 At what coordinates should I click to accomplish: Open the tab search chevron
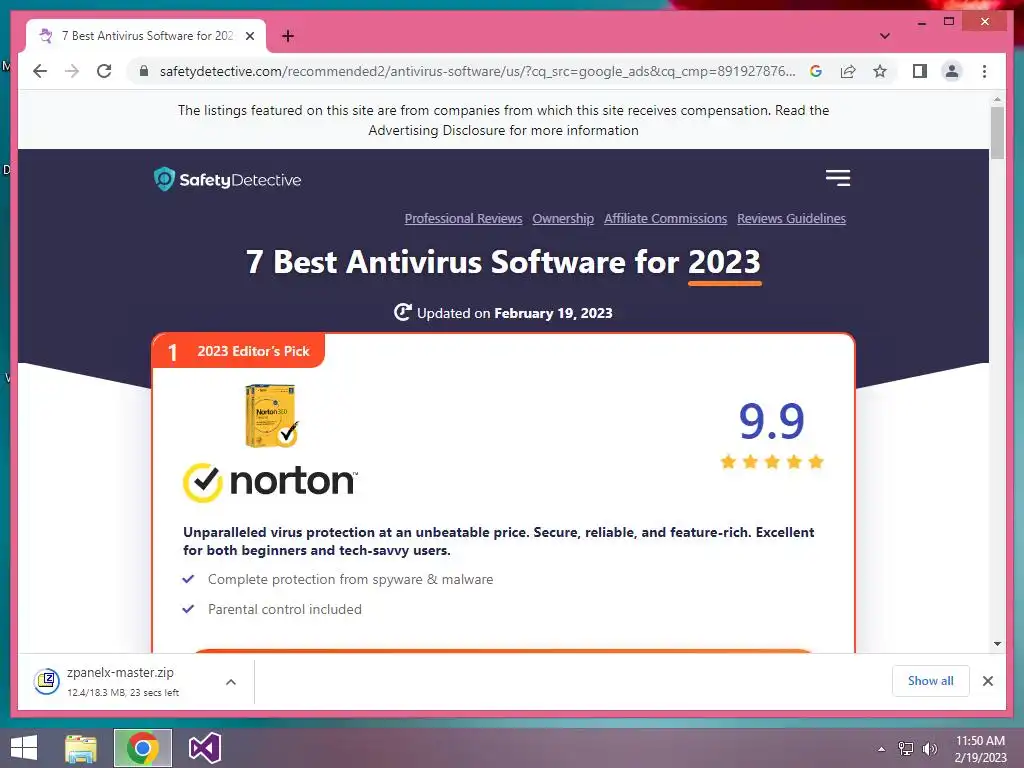click(x=884, y=36)
